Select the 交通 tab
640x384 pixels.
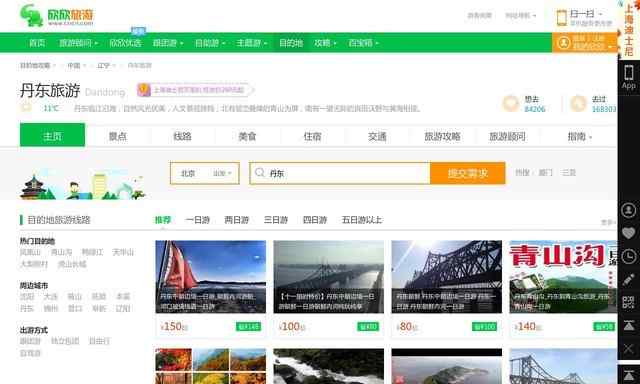tap(377, 136)
